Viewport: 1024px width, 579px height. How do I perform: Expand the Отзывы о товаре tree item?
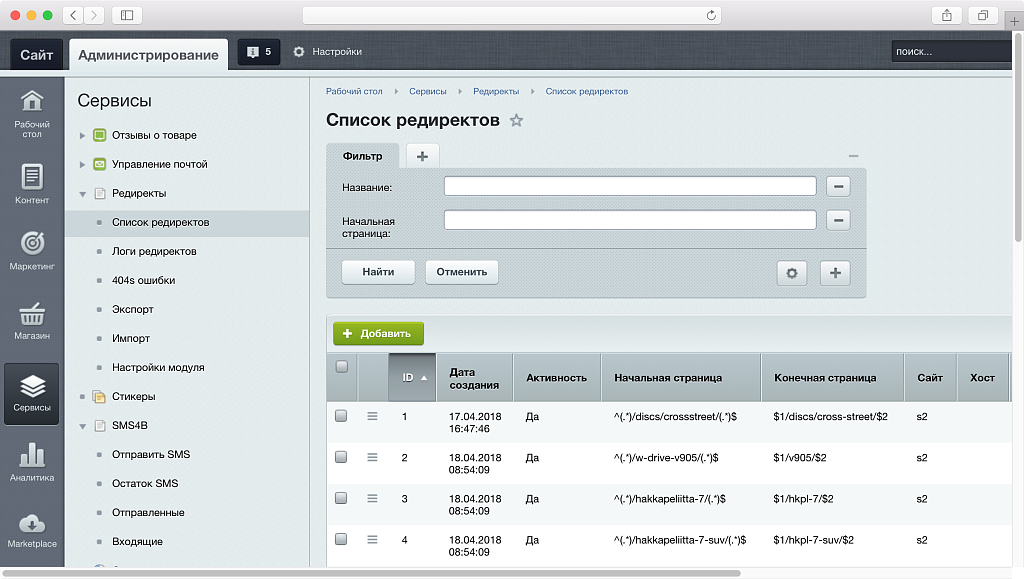83,134
